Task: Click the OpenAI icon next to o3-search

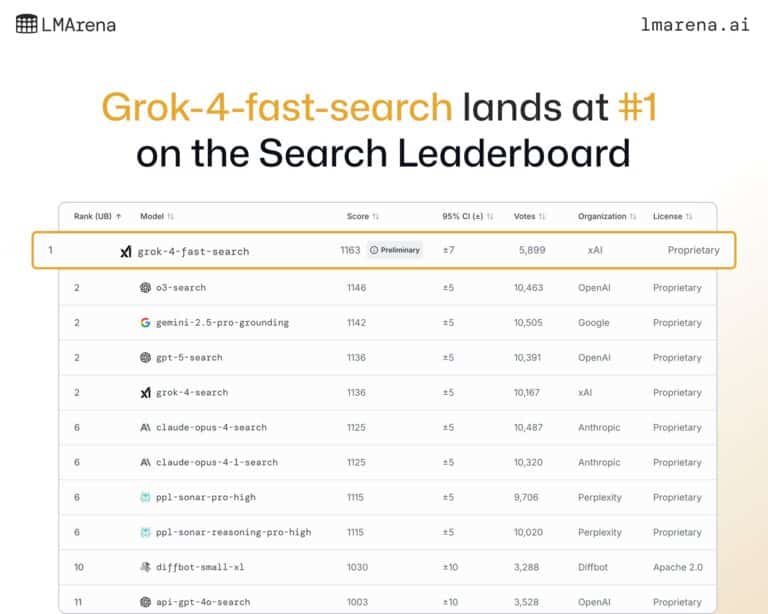Action: [145, 287]
